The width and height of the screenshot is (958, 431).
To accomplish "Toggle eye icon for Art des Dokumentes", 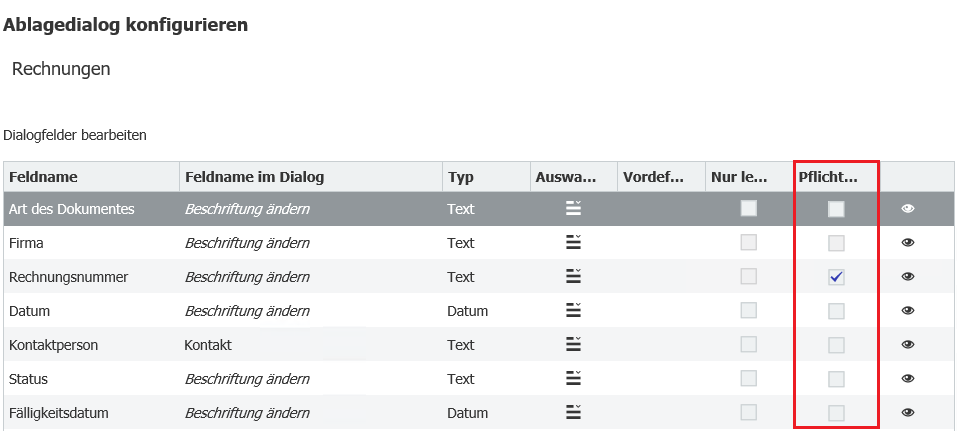I will [908, 209].
